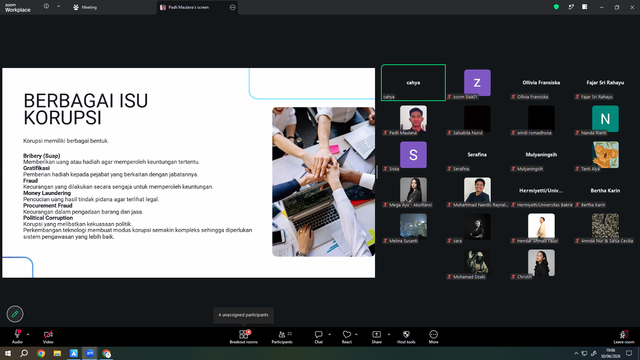Open the meeting info icon in title bar
This screenshot has width=640, height=360.
(47, 7)
